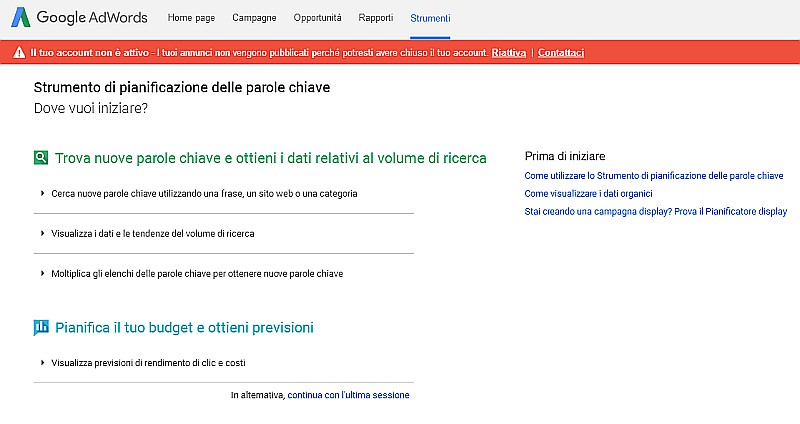Image resolution: width=800 pixels, height=424 pixels.
Task: Click the Contattaci link in the banner
Action: [561, 53]
